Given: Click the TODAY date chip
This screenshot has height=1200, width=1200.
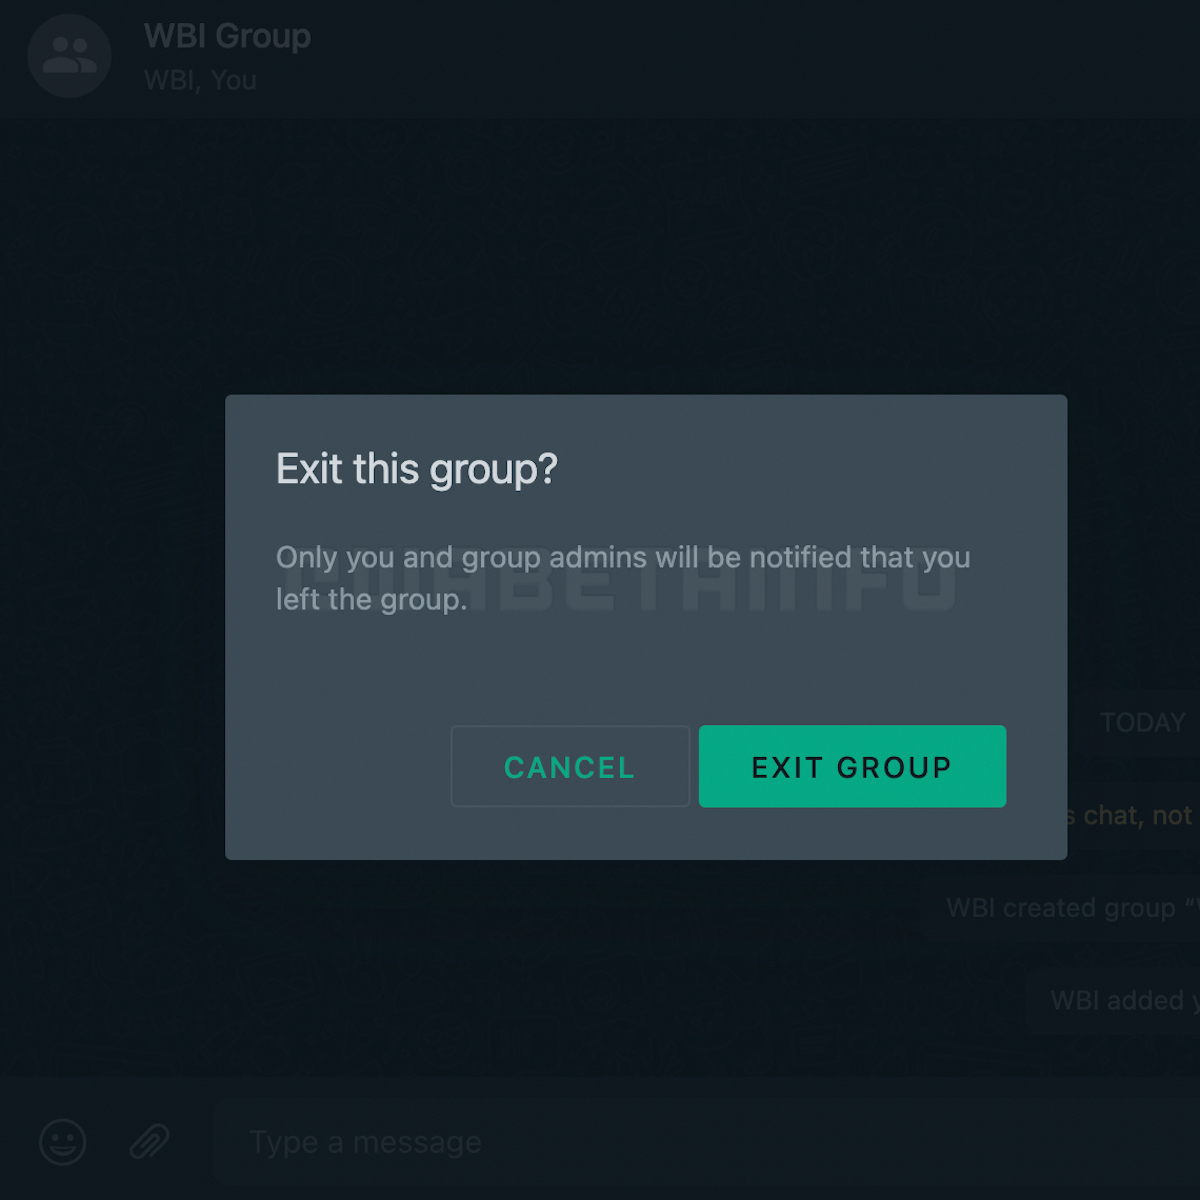Looking at the screenshot, I should click(1142, 722).
